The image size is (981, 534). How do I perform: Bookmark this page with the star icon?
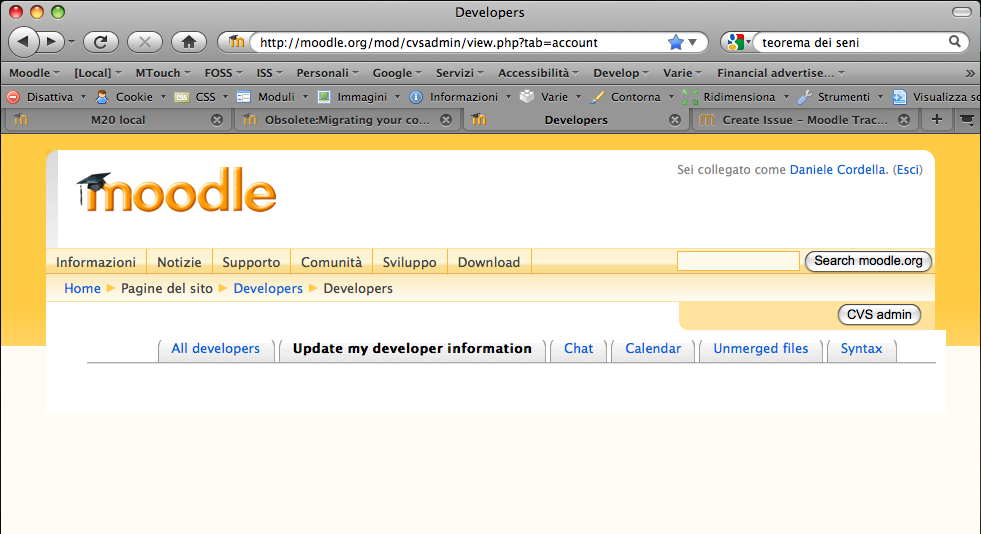(676, 43)
